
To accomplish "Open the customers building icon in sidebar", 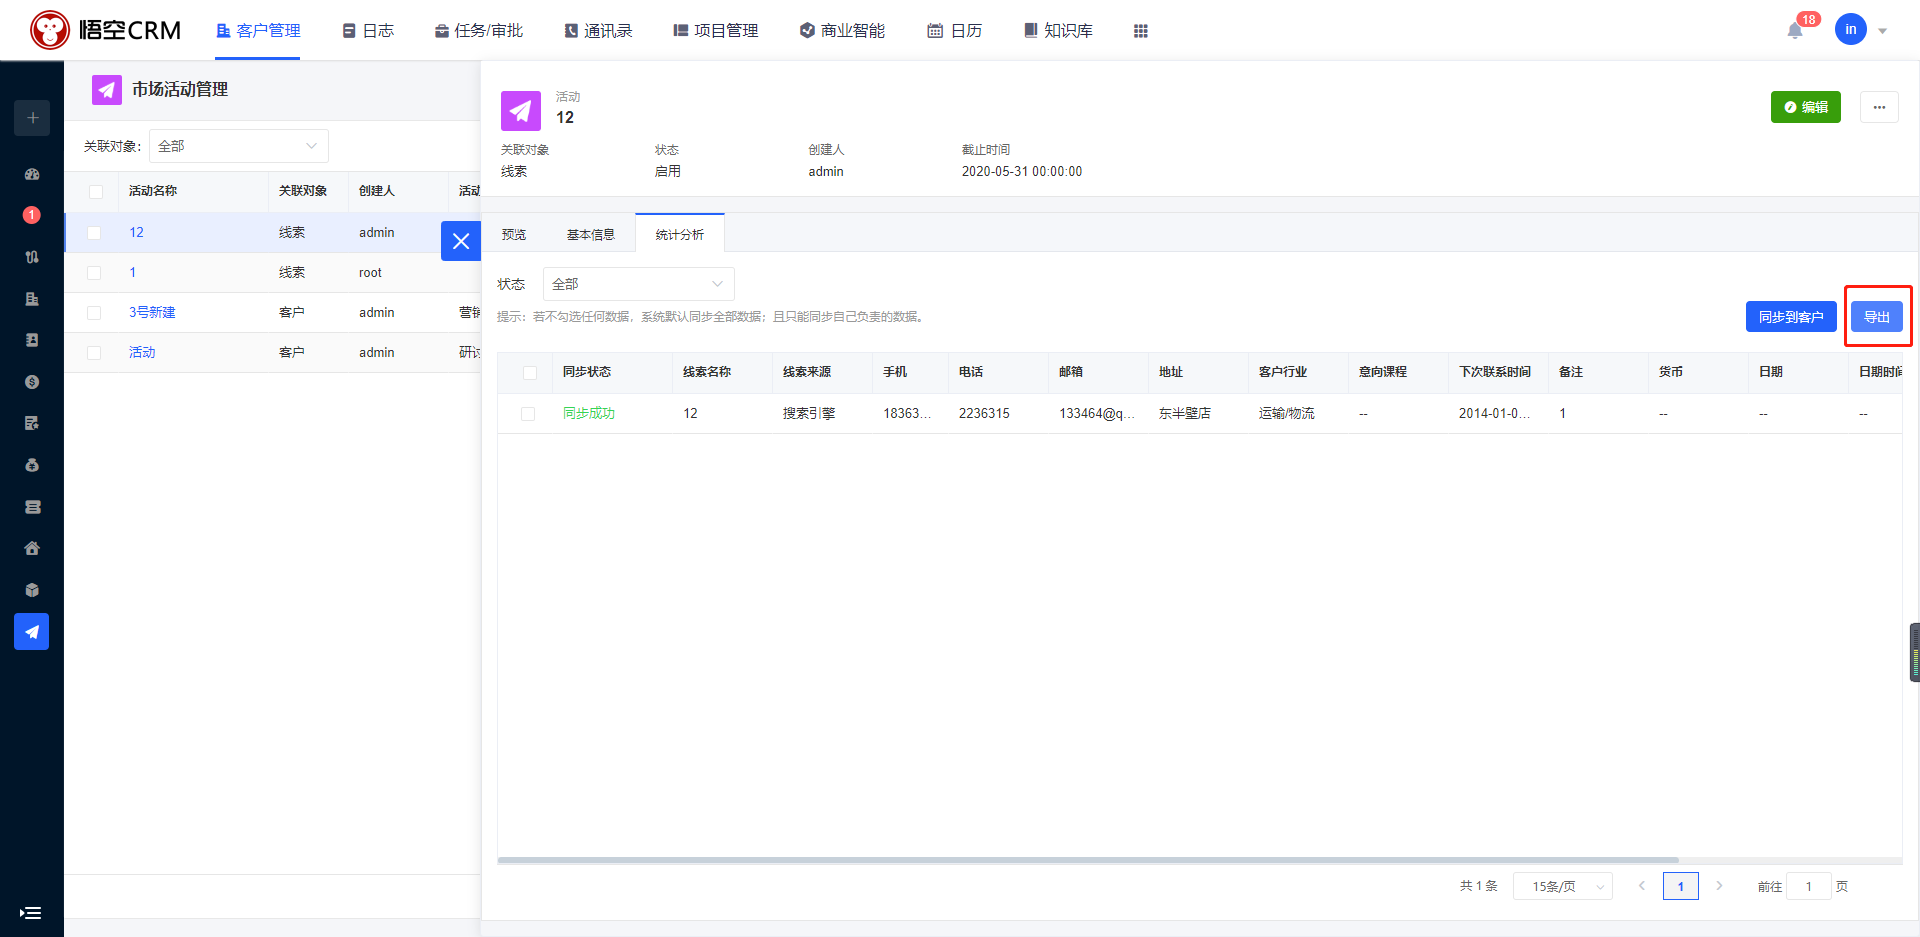I will pos(32,299).
